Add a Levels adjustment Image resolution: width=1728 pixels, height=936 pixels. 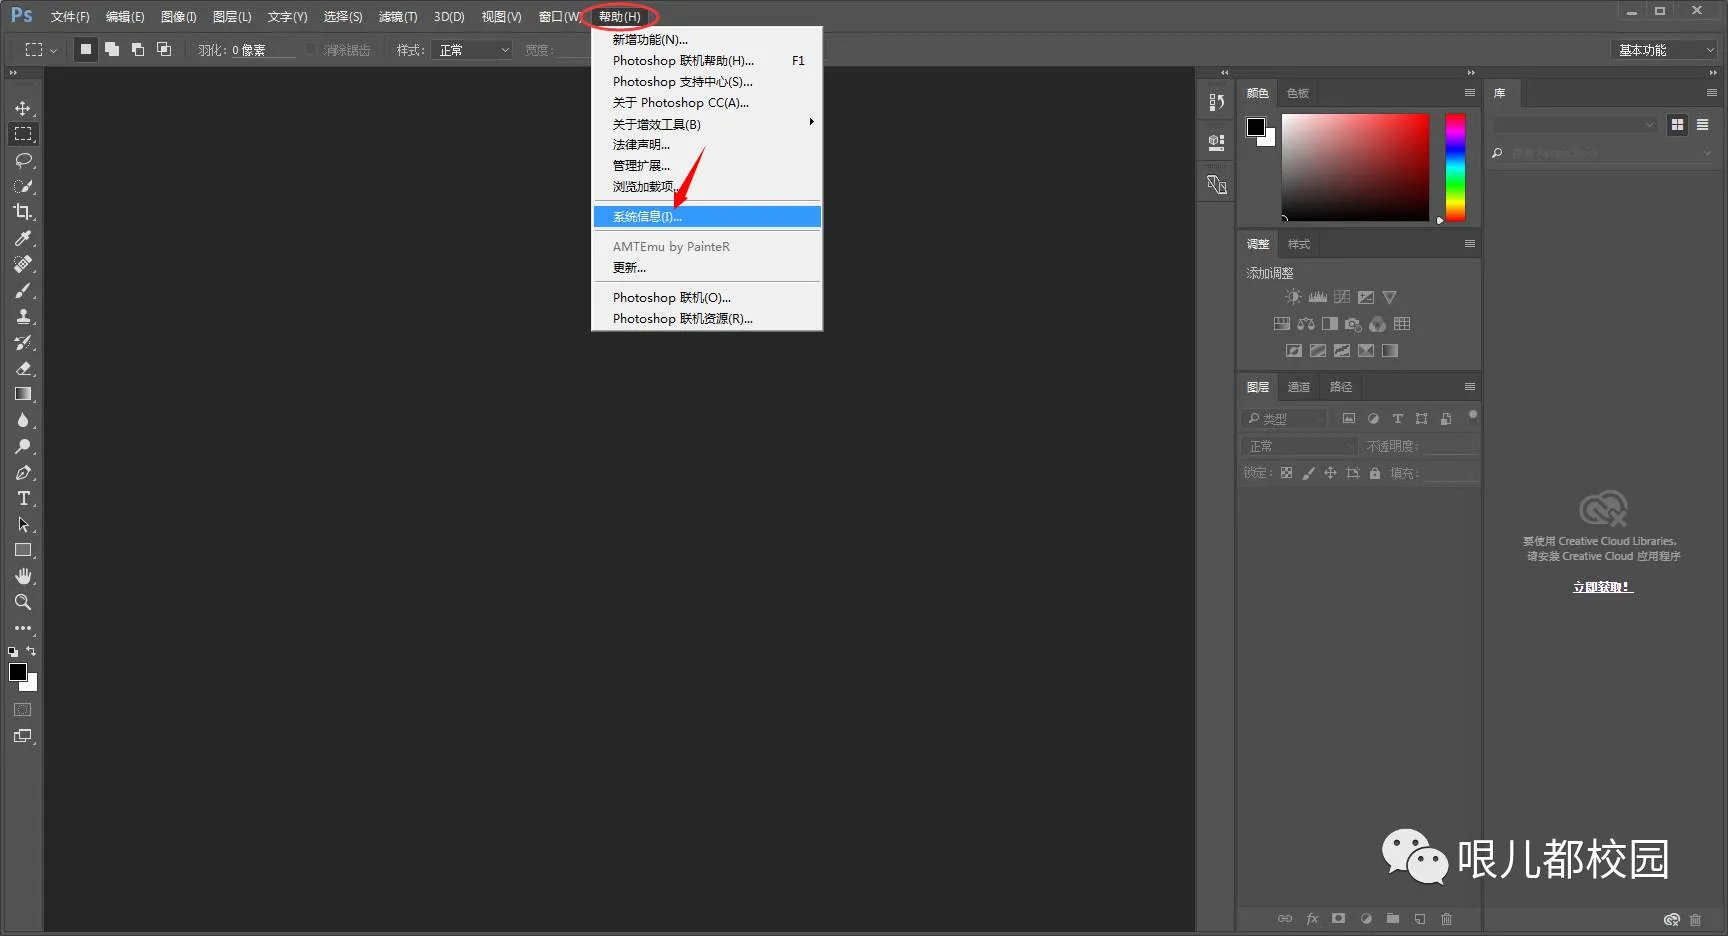click(1317, 297)
